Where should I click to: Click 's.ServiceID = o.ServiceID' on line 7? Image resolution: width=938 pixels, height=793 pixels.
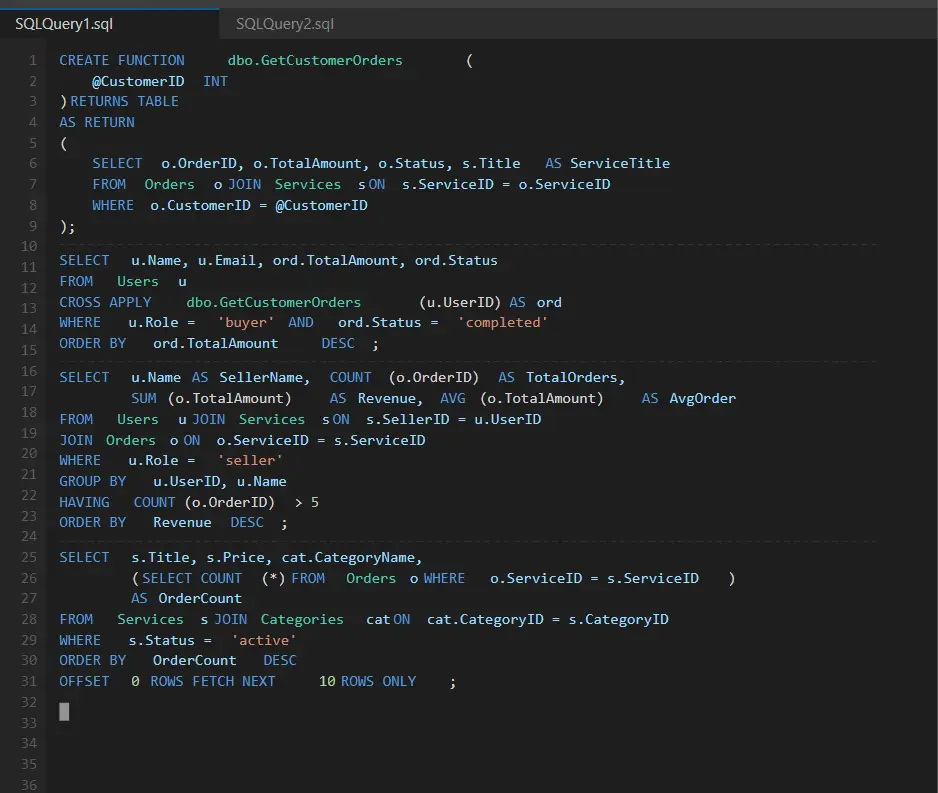tap(506, 185)
